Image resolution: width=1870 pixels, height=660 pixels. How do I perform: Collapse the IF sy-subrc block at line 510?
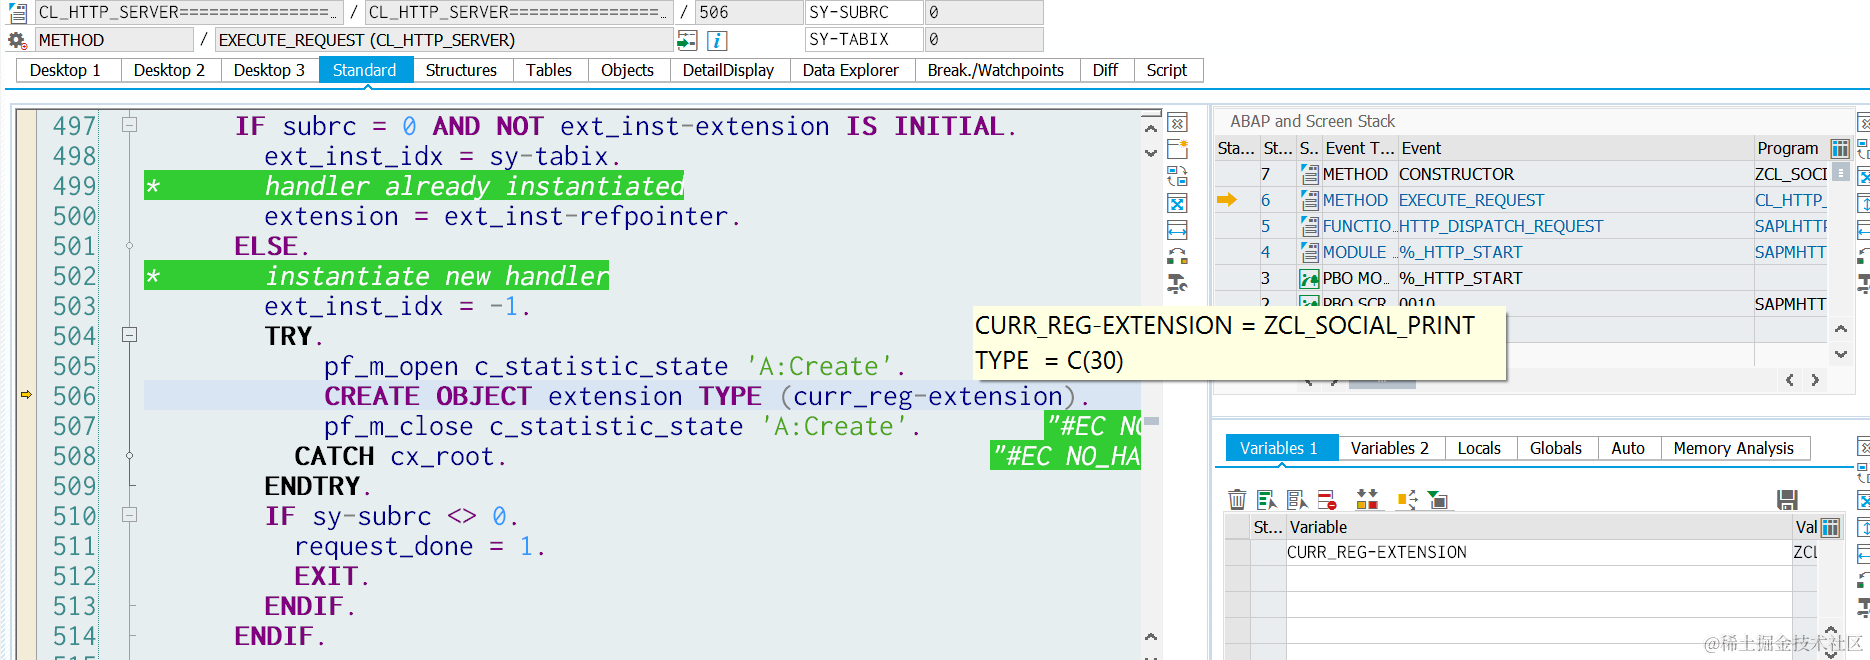[x=129, y=515]
